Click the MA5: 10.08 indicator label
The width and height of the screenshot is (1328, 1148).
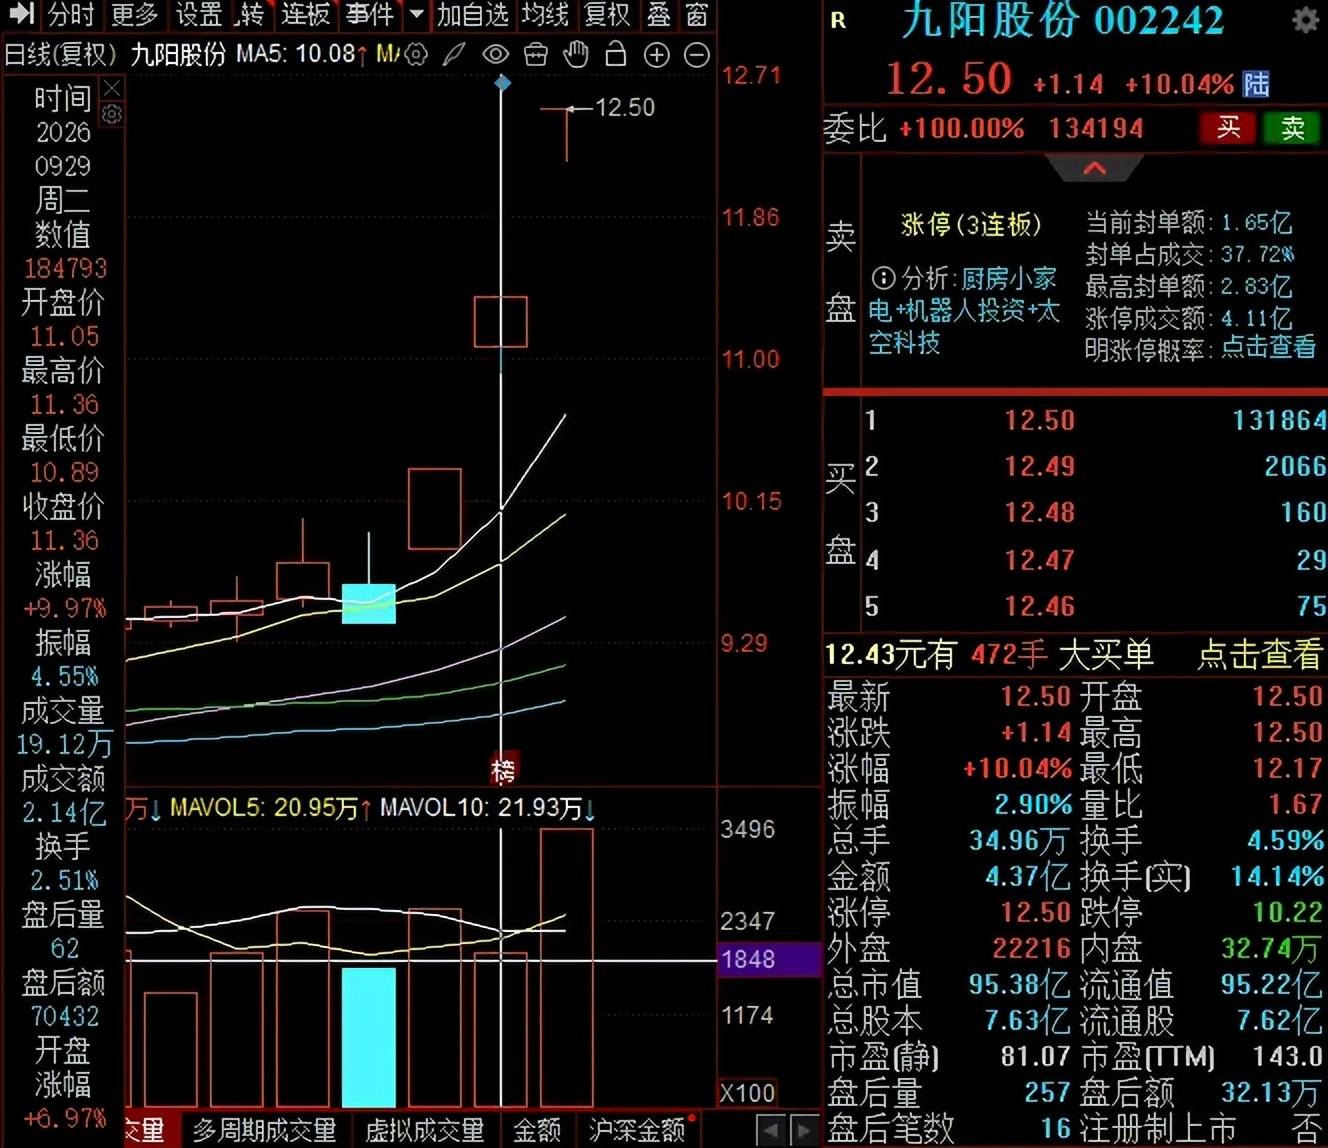[296, 54]
